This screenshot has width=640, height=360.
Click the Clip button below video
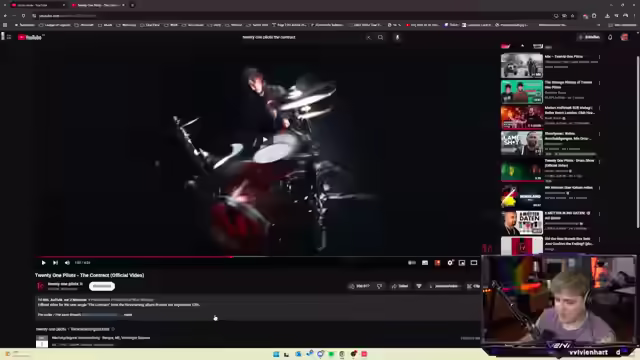473,286
